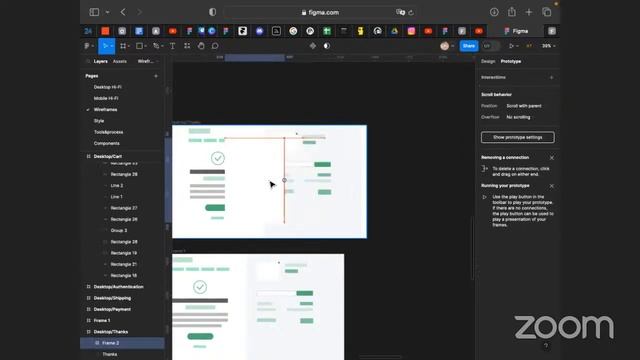Click the Safari sidebar toggle icon
The image size is (640, 360).
pos(94,12)
